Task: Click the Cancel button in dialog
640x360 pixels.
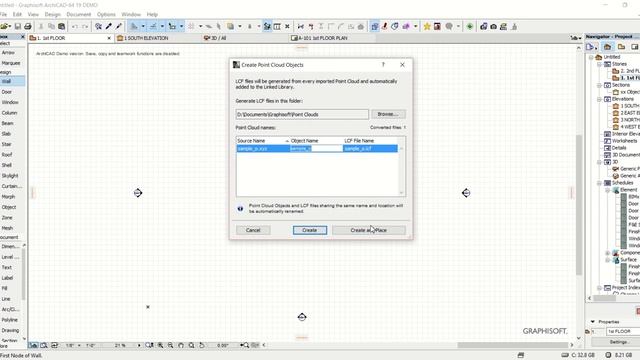Action: point(253,230)
